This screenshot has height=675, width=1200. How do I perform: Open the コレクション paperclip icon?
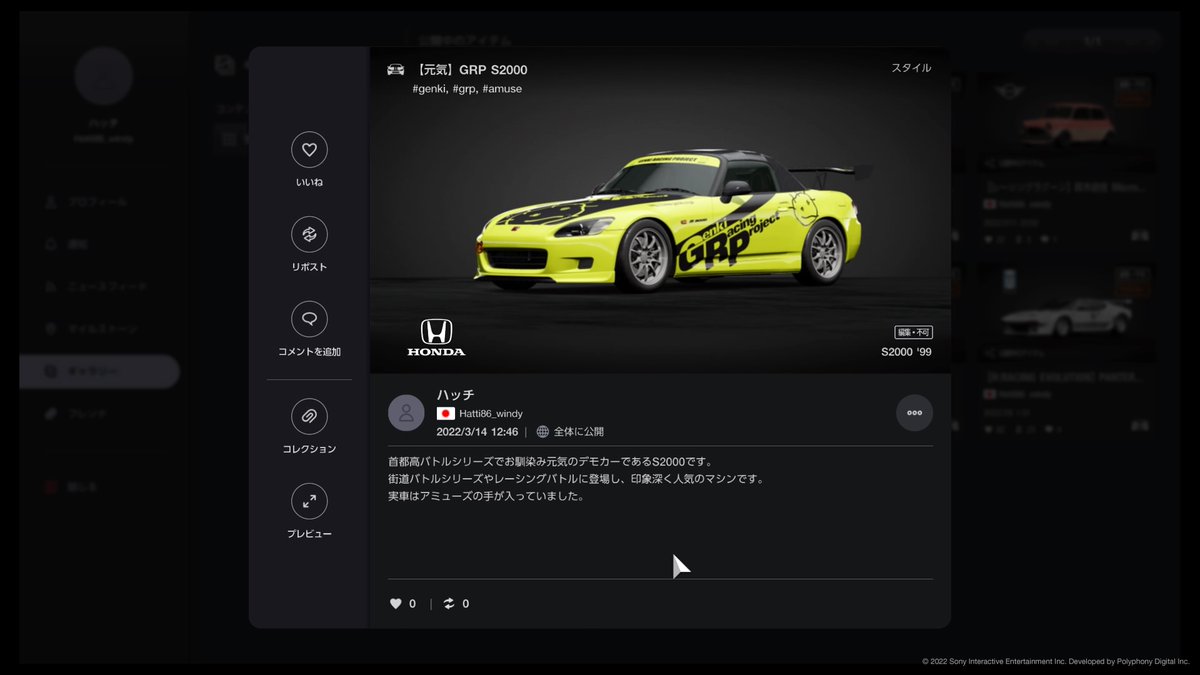tap(309, 416)
